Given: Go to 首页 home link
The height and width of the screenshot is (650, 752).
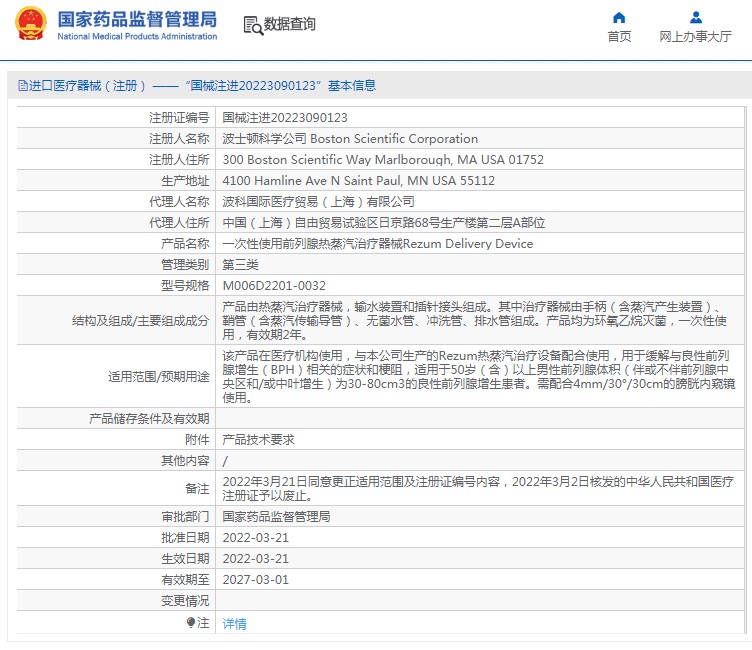Looking at the screenshot, I should point(619,36).
